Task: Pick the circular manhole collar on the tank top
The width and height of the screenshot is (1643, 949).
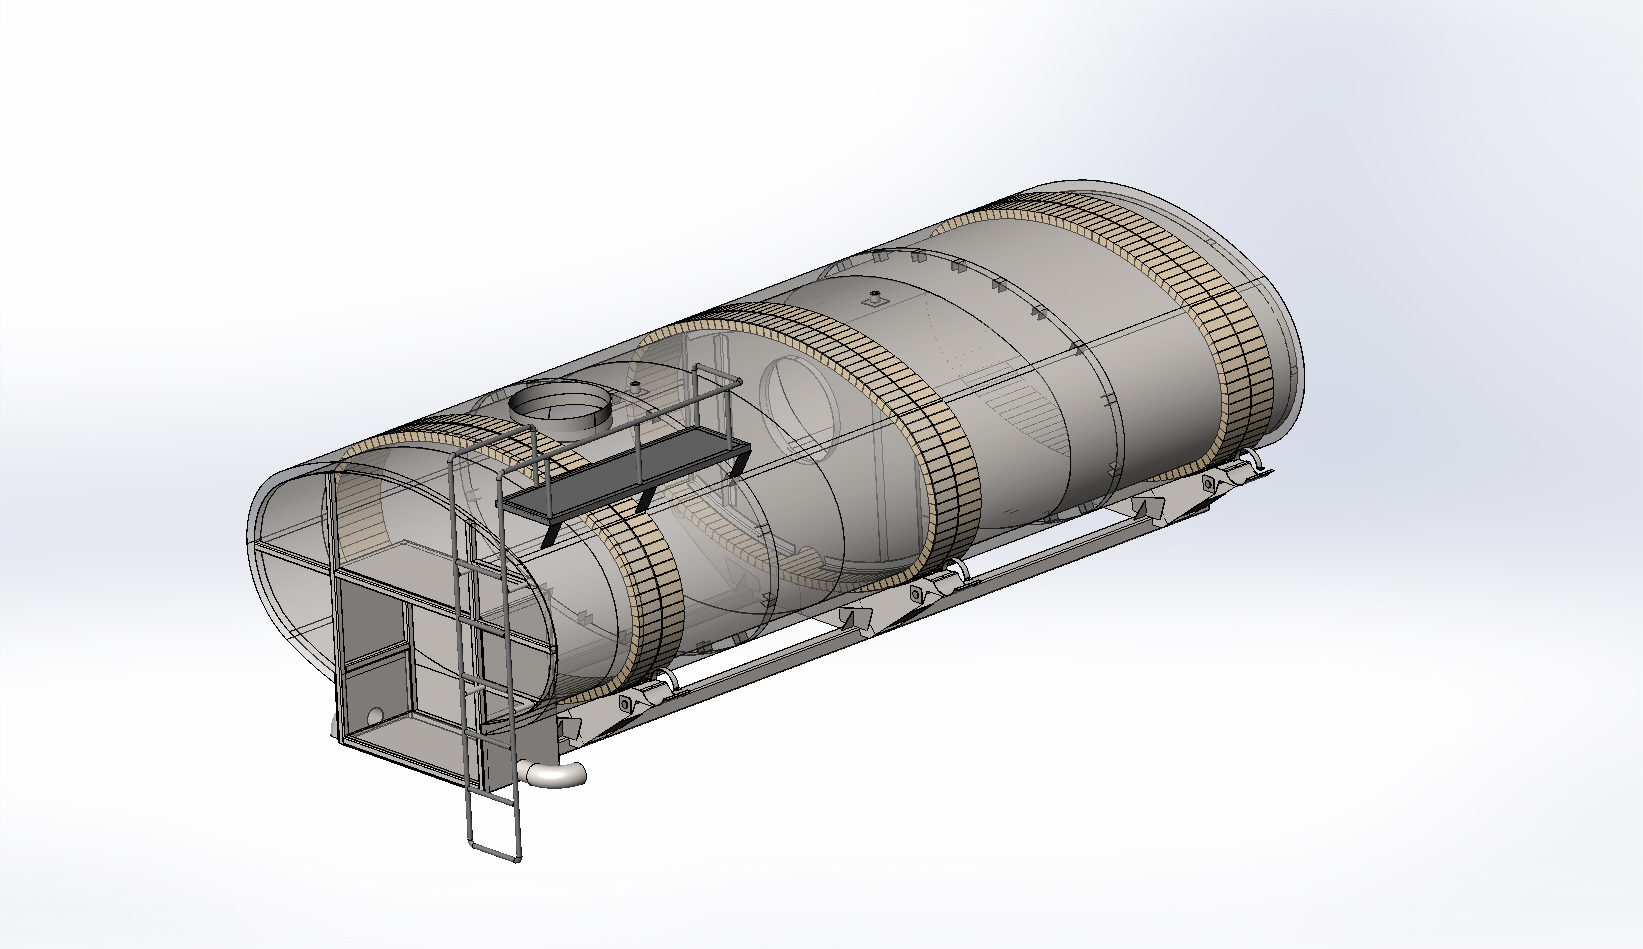Action: tap(561, 410)
